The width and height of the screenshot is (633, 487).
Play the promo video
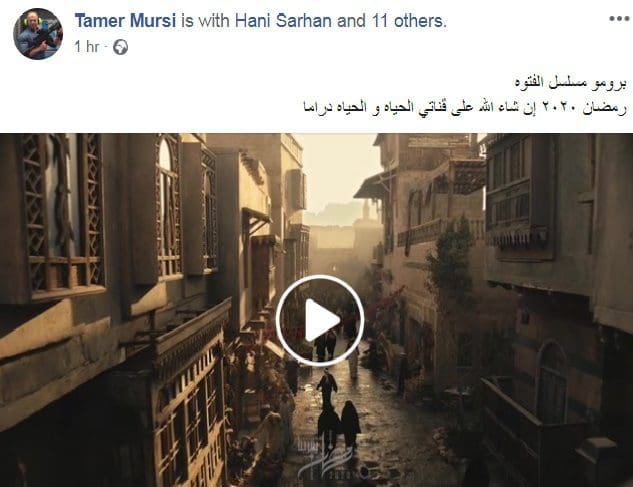[320, 321]
